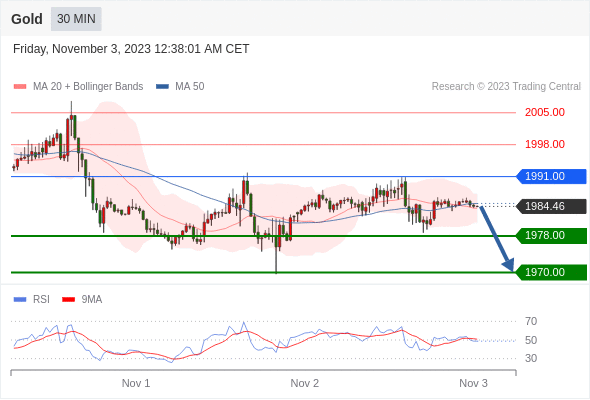
Task: Click the Nov 3 date axis label
Action: click(x=473, y=383)
